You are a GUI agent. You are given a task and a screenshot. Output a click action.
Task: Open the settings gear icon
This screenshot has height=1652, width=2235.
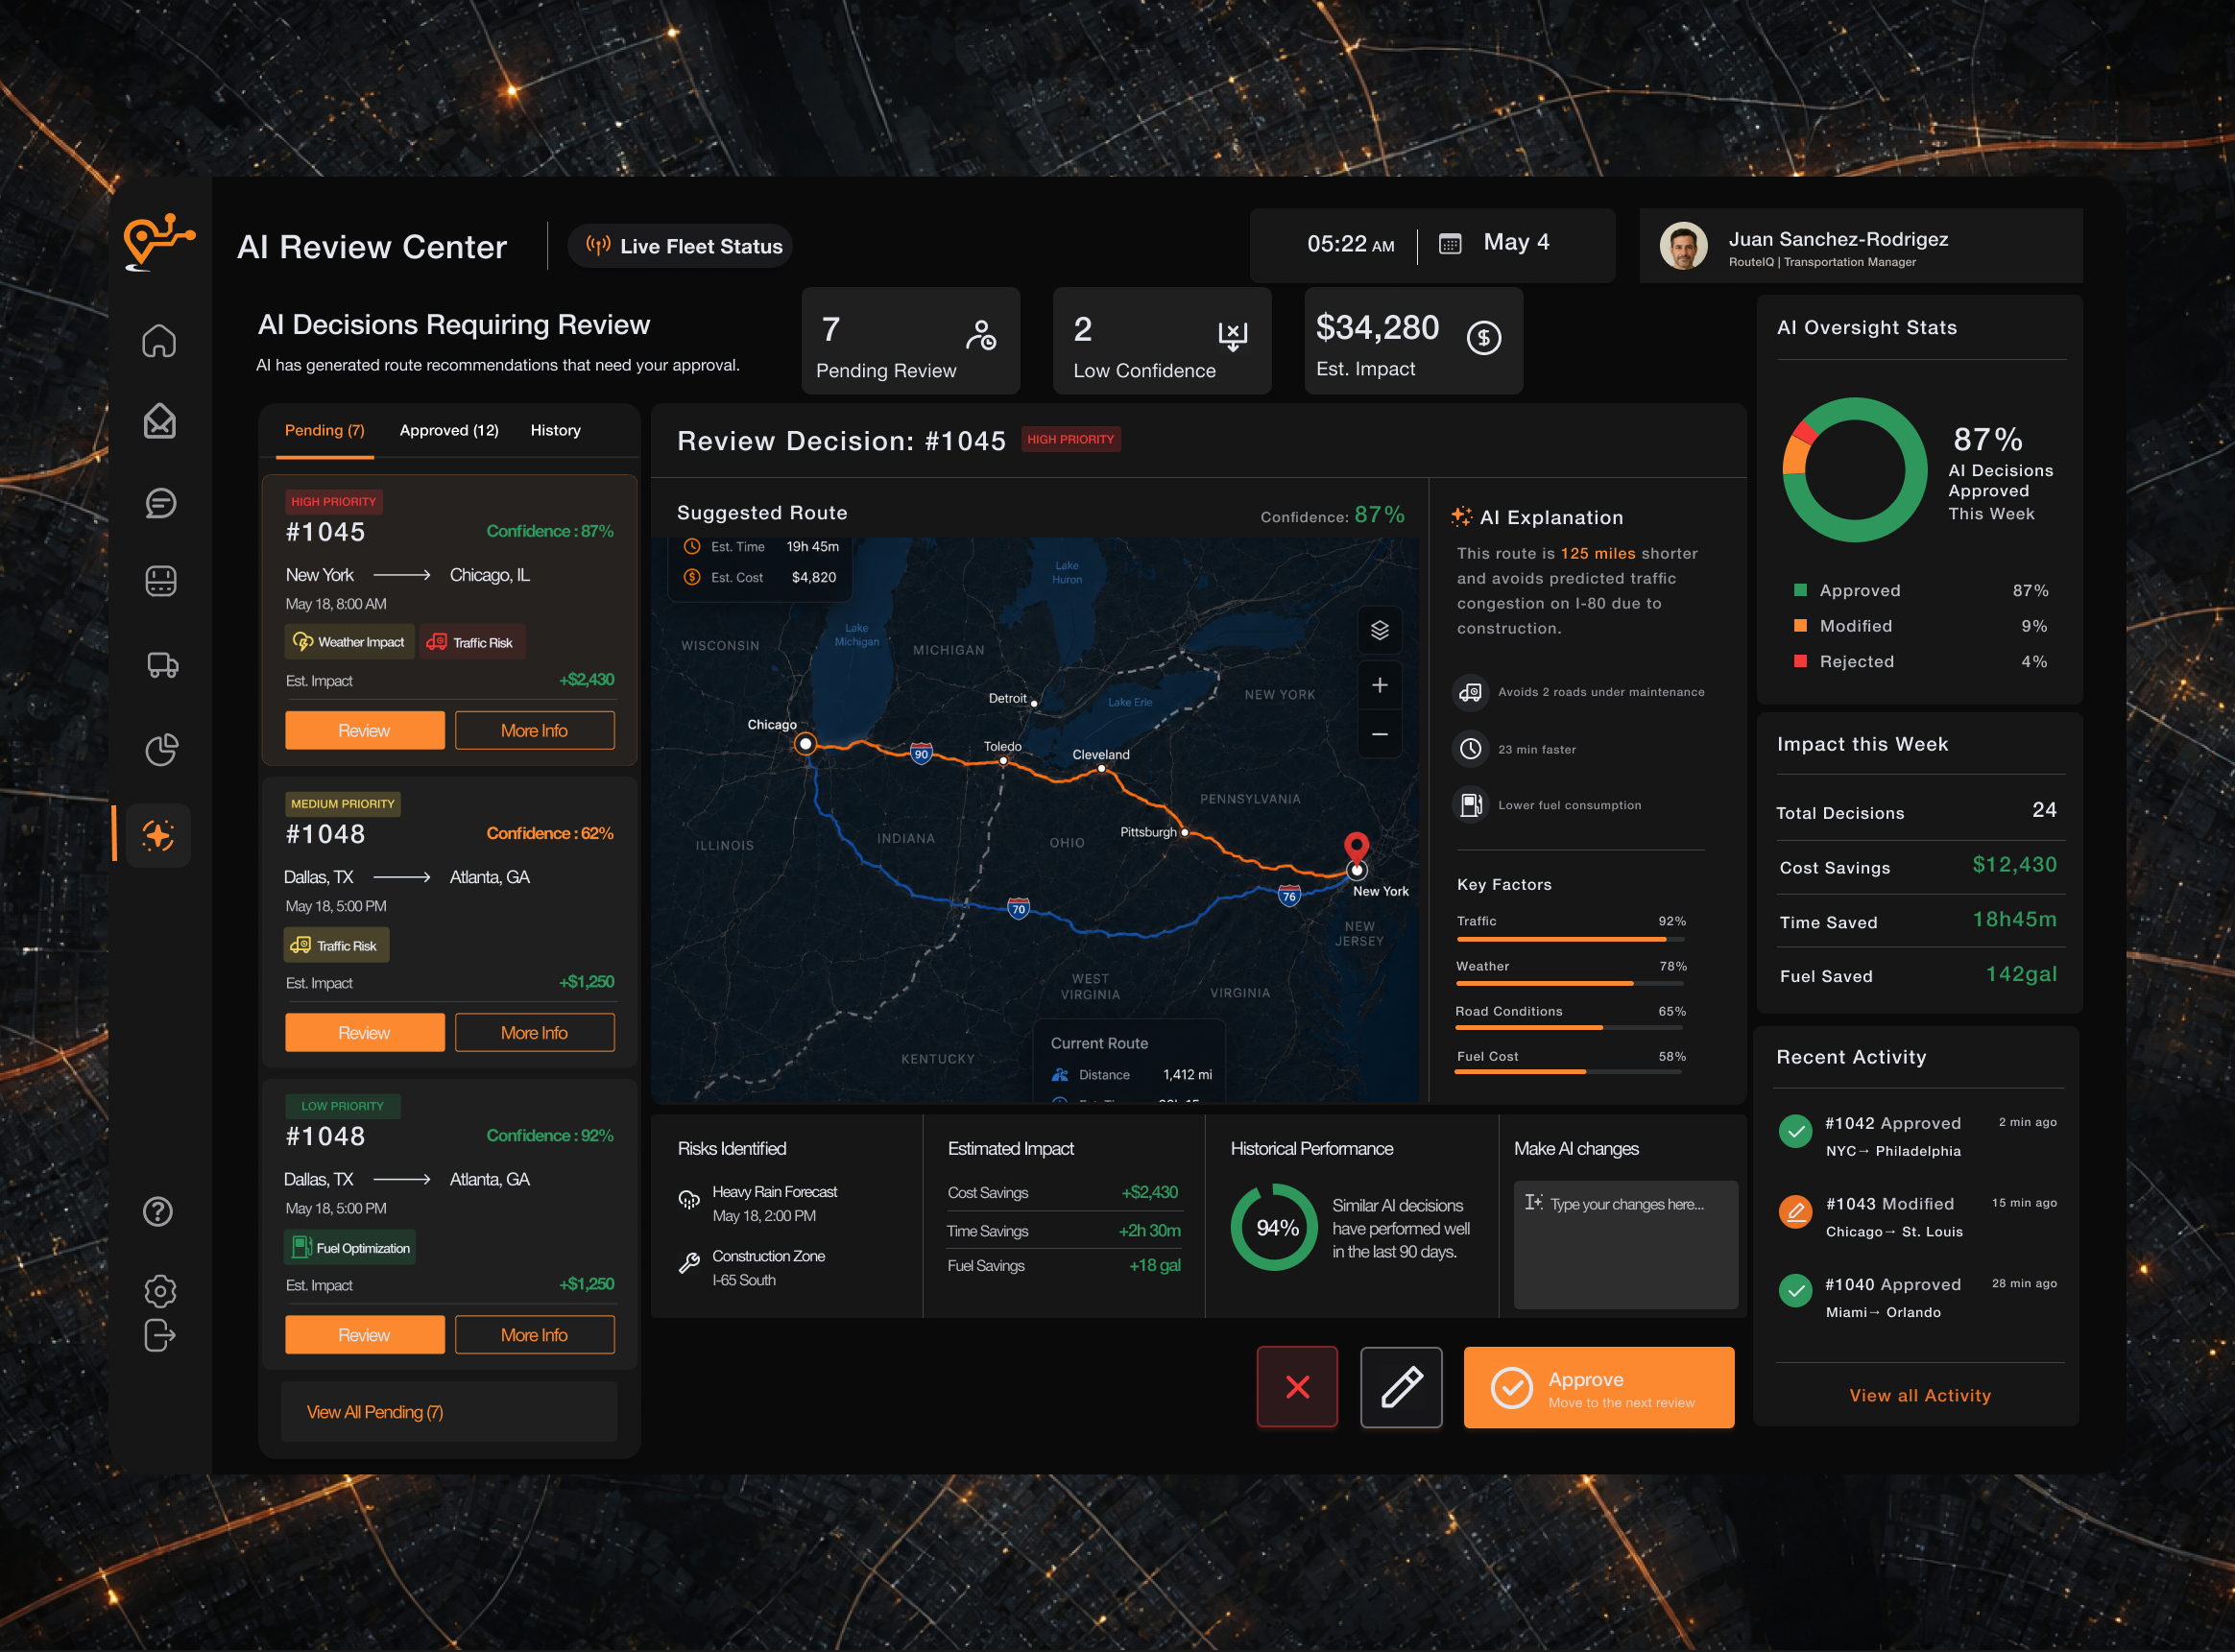pyautogui.click(x=160, y=1291)
